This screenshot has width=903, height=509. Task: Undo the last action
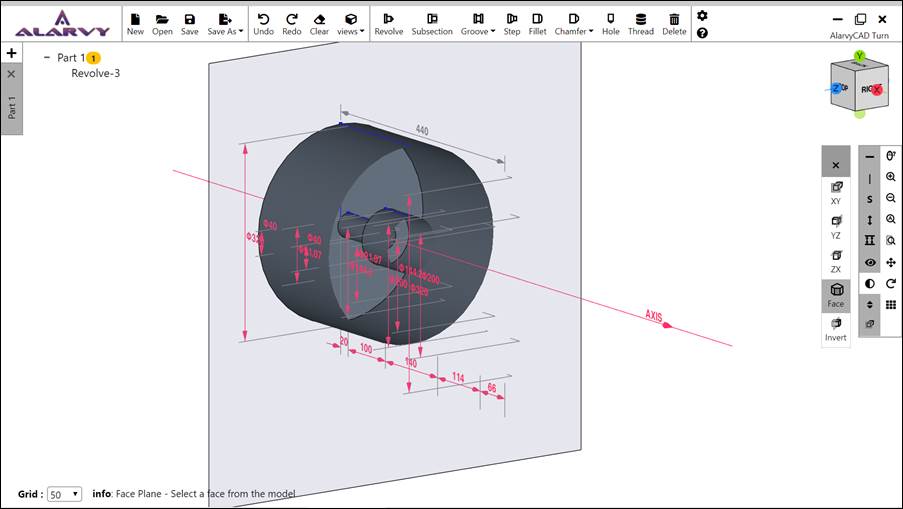[x=263, y=24]
